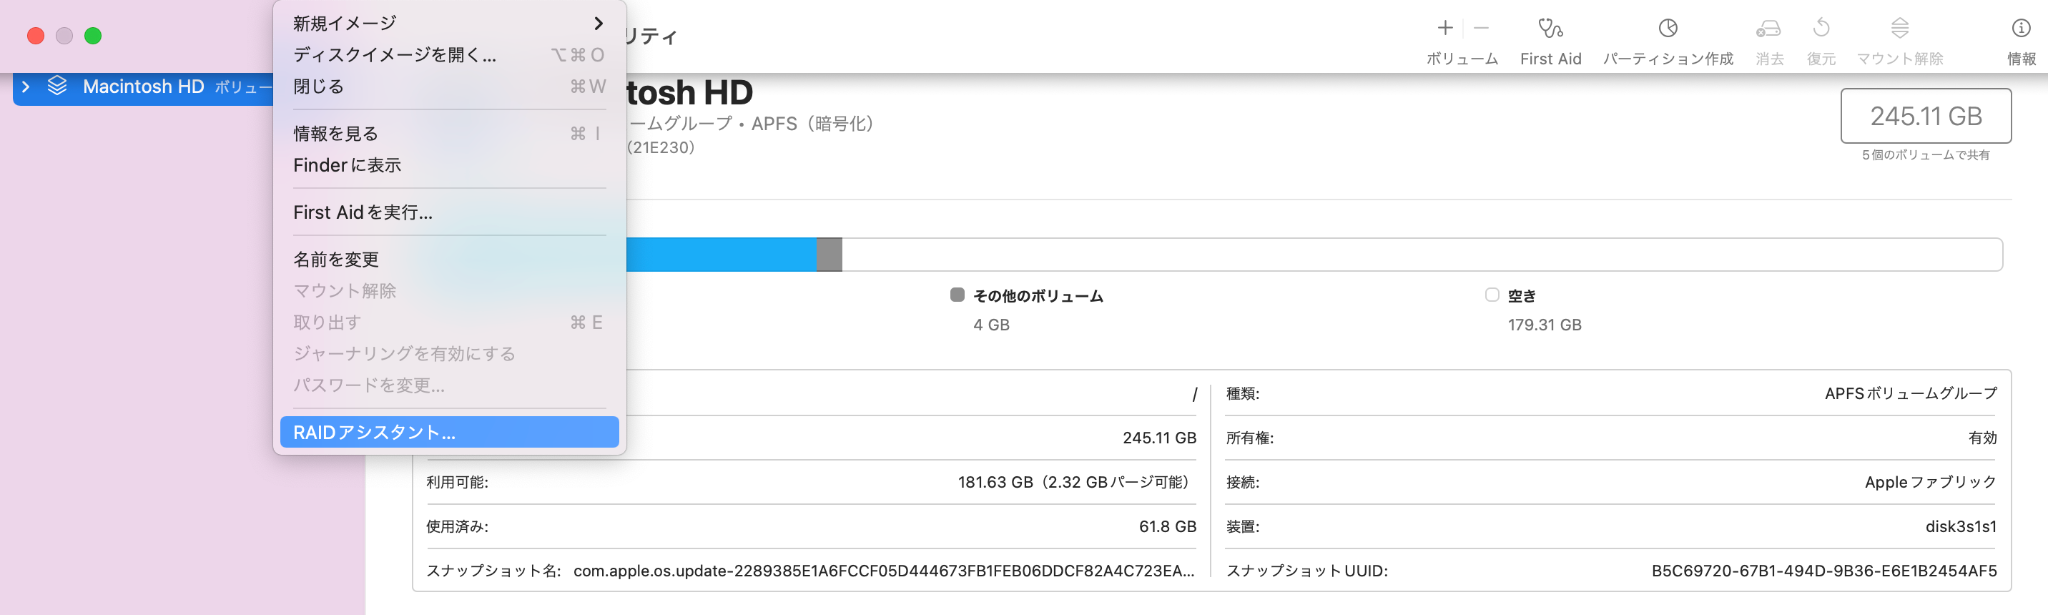2048x615 pixels.
Task: Choose First Aidを実行… menu item
Action: coord(449,212)
